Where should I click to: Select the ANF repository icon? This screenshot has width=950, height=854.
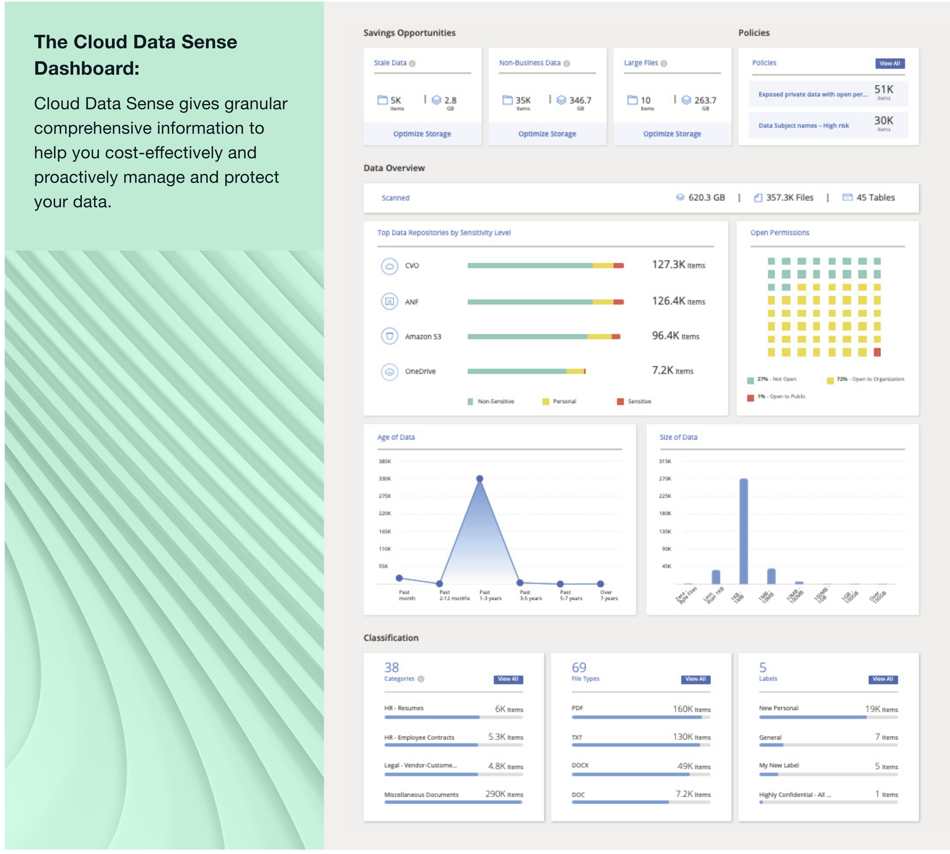389,301
